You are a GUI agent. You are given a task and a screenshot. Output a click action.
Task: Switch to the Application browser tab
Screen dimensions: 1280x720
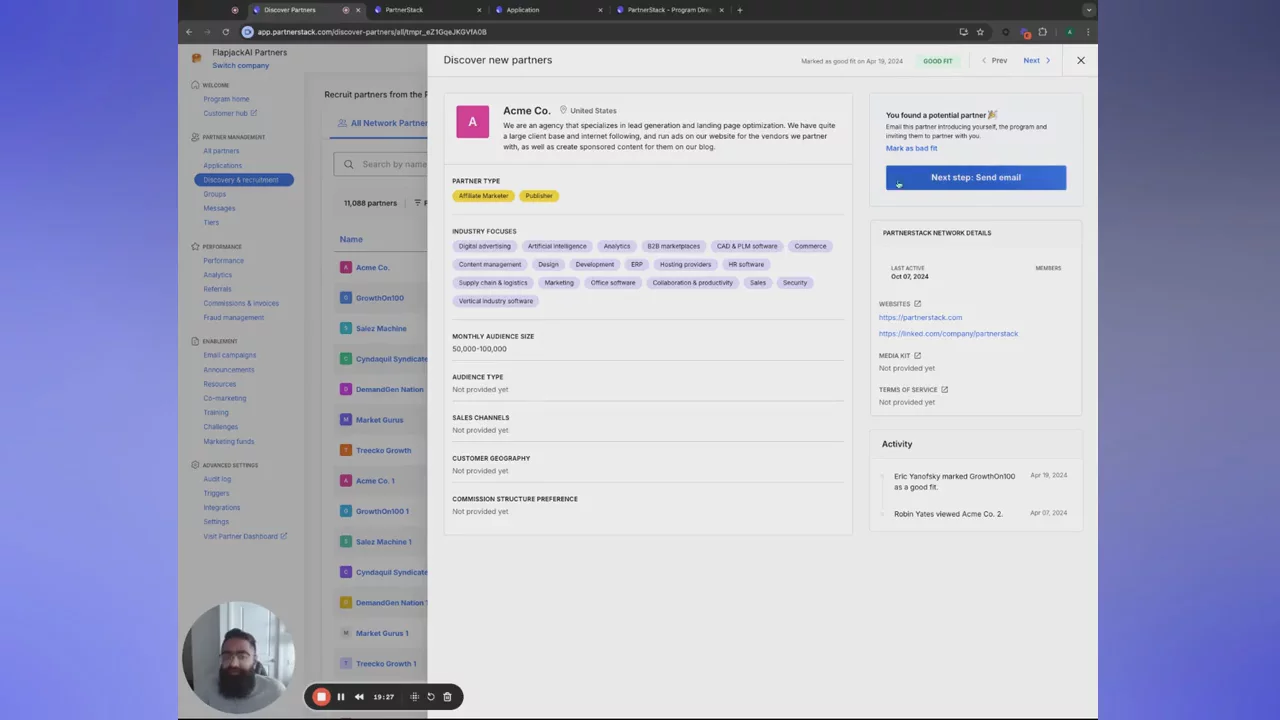(523, 10)
